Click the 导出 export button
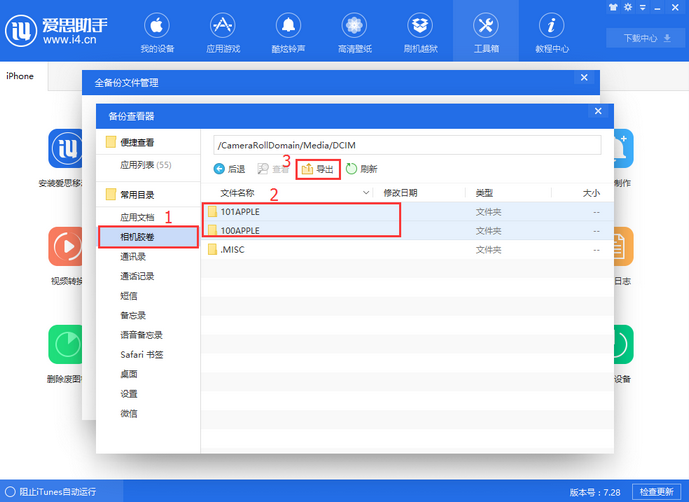The image size is (689, 502). (318, 169)
